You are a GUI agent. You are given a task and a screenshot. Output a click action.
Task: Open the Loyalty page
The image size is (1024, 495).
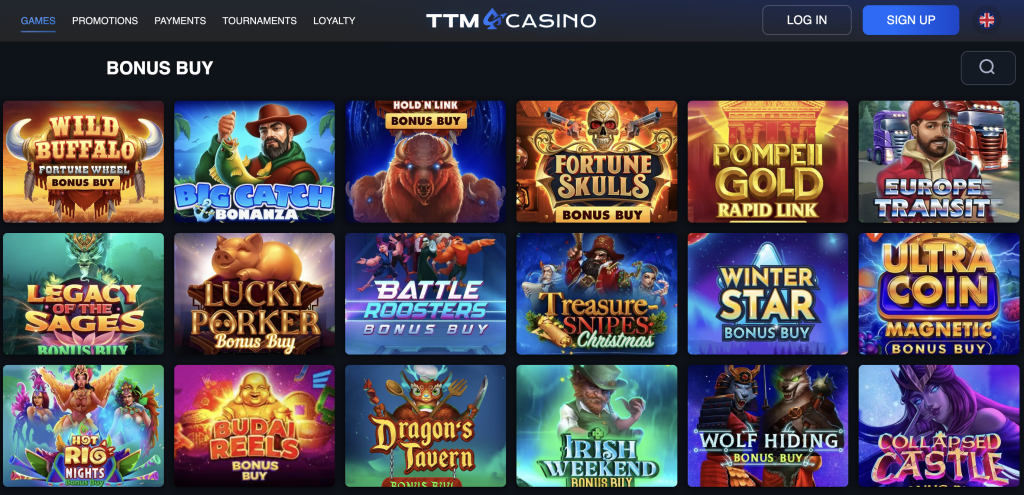point(334,21)
